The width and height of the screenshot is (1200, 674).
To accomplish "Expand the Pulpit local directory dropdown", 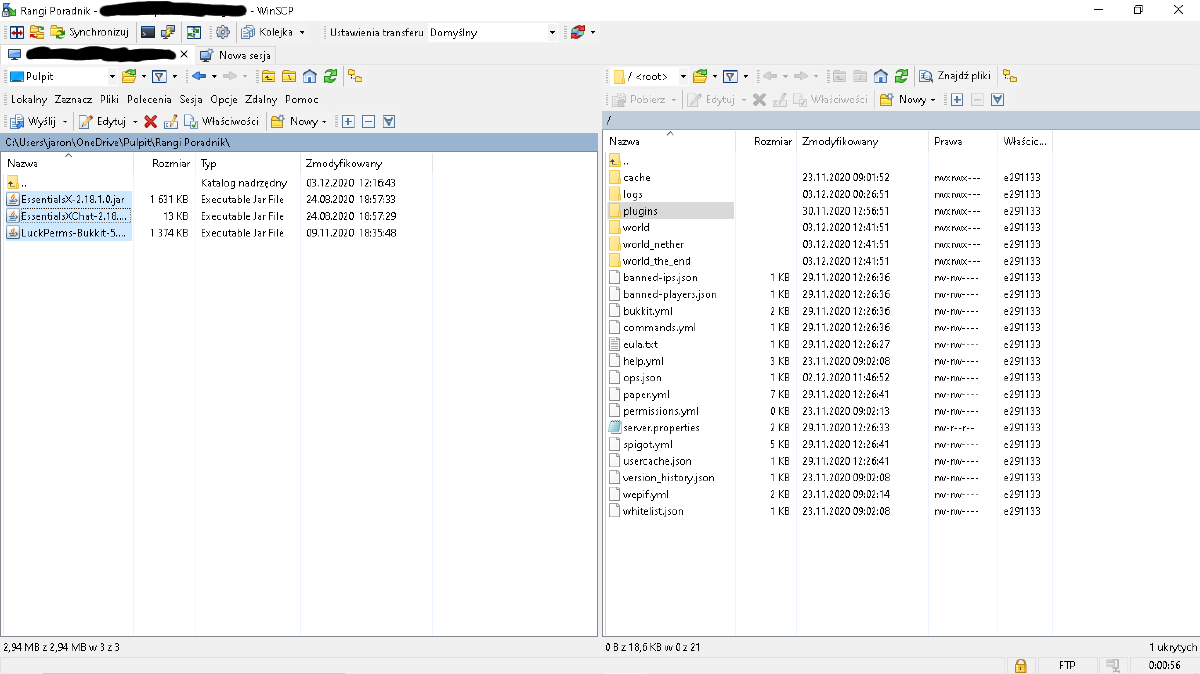I will coord(111,76).
